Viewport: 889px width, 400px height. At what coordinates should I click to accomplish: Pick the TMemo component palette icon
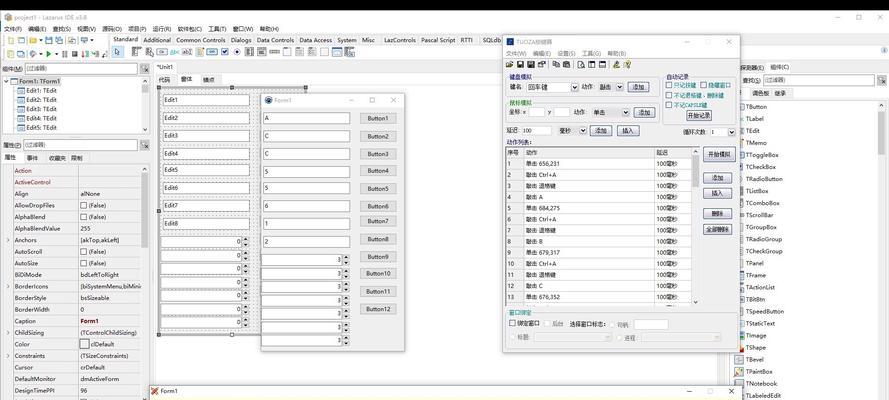point(200,52)
